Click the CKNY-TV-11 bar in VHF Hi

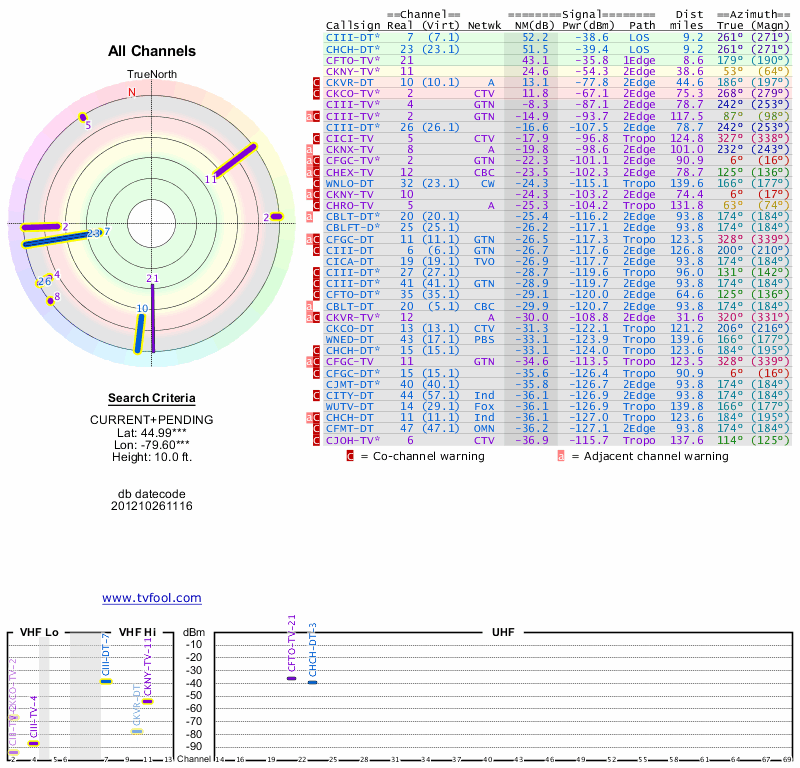(147, 701)
